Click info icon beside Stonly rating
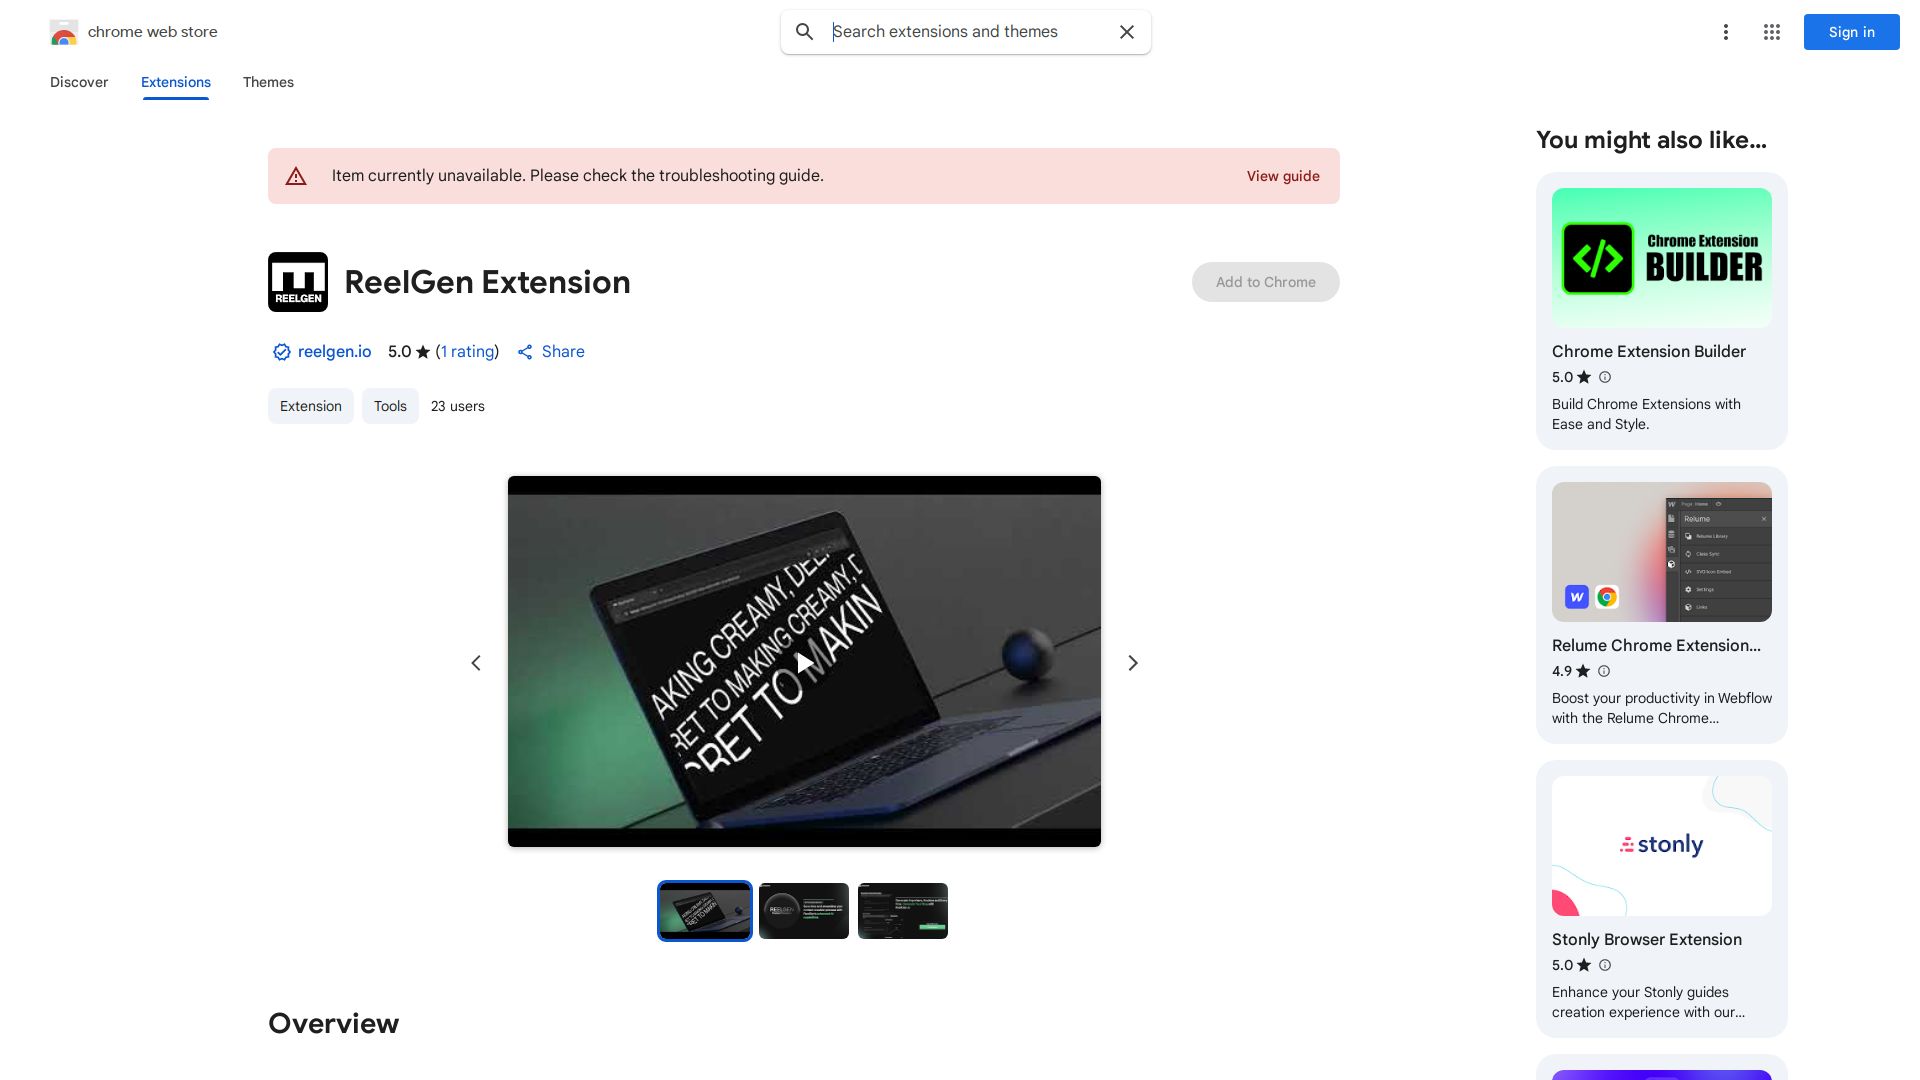Viewport: 1920px width, 1080px height. [x=1605, y=965]
